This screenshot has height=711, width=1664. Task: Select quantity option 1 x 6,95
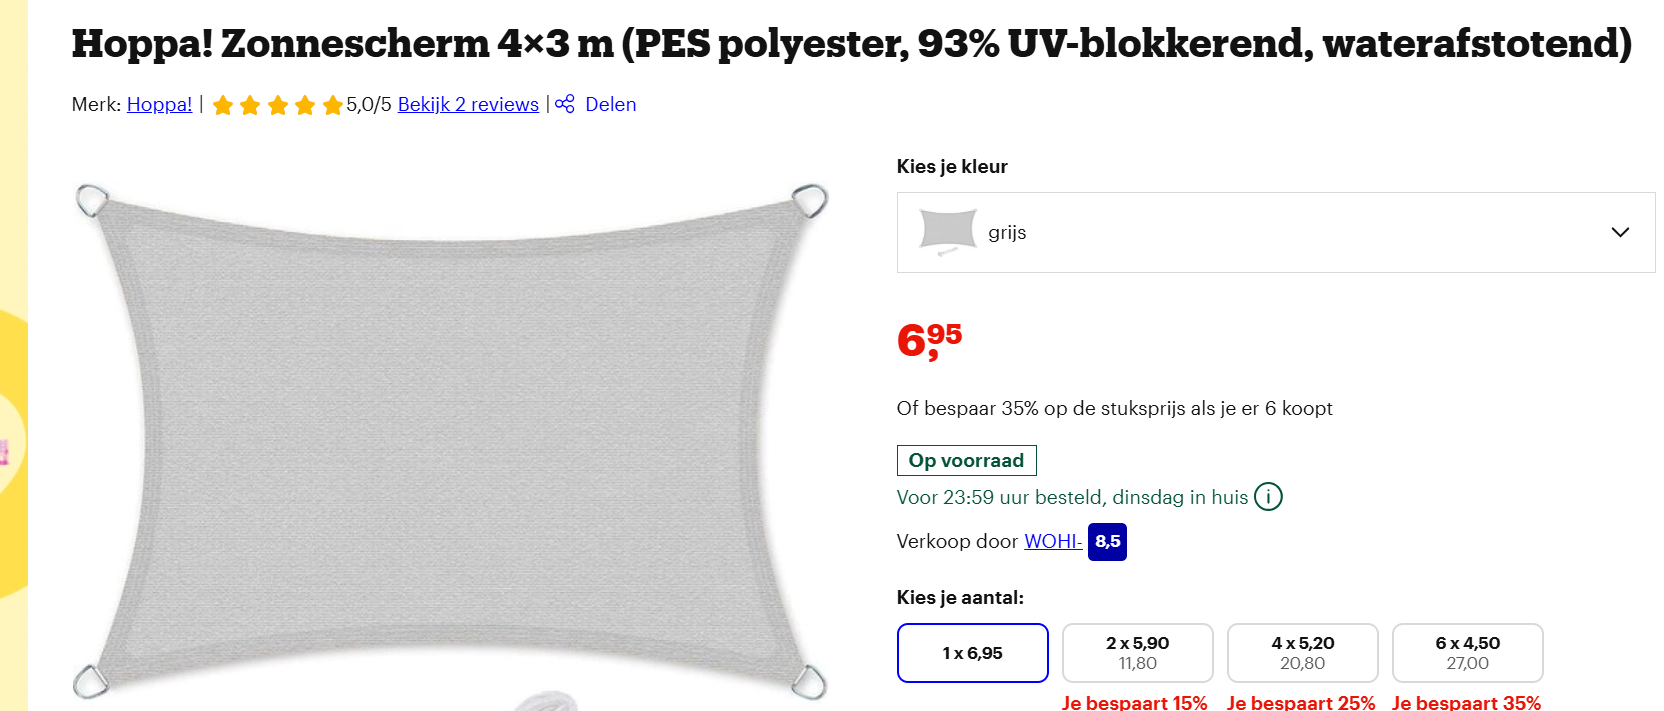(972, 652)
